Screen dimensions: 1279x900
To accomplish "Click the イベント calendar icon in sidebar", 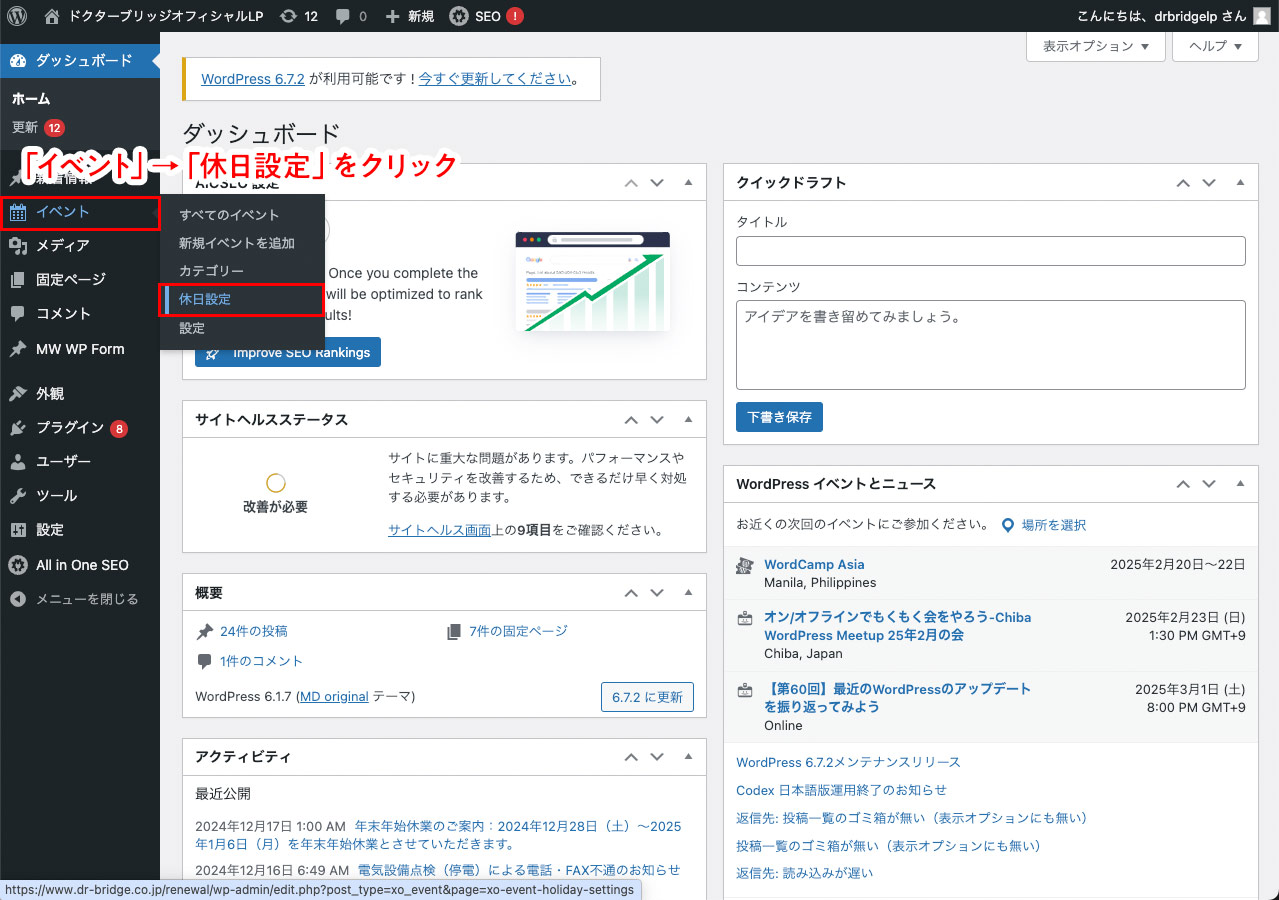I will pyautogui.click(x=18, y=212).
